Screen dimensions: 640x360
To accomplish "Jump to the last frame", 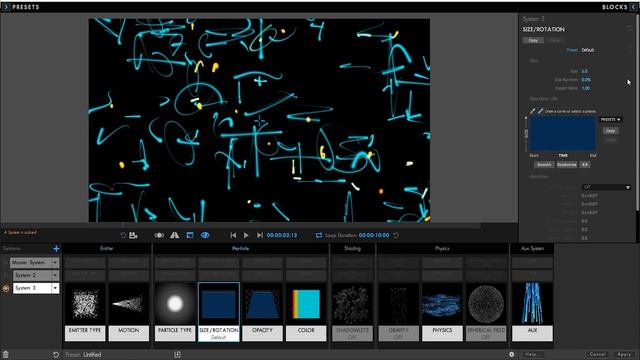I will (260, 235).
